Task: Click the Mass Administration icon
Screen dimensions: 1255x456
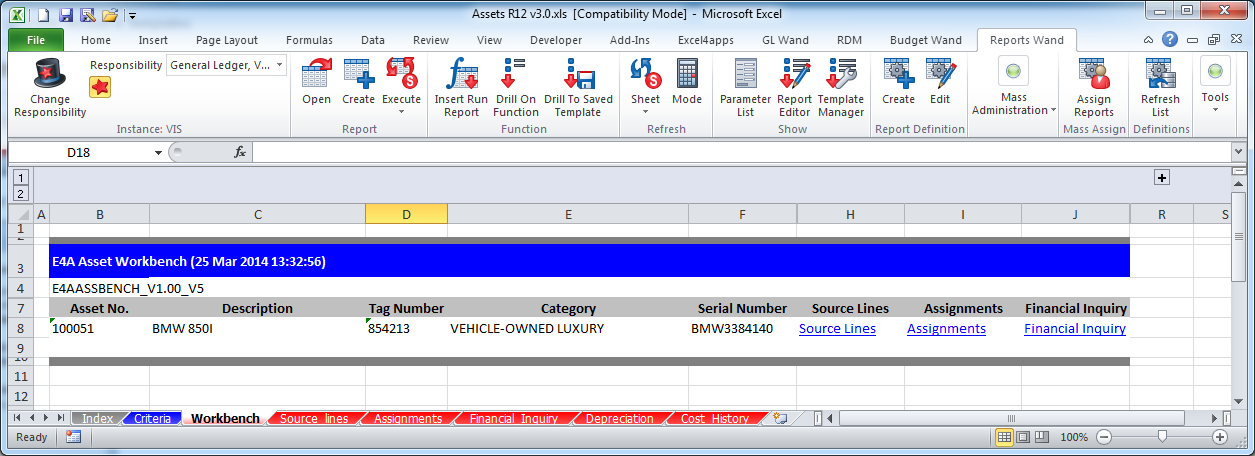Action: coord(1014,72)
